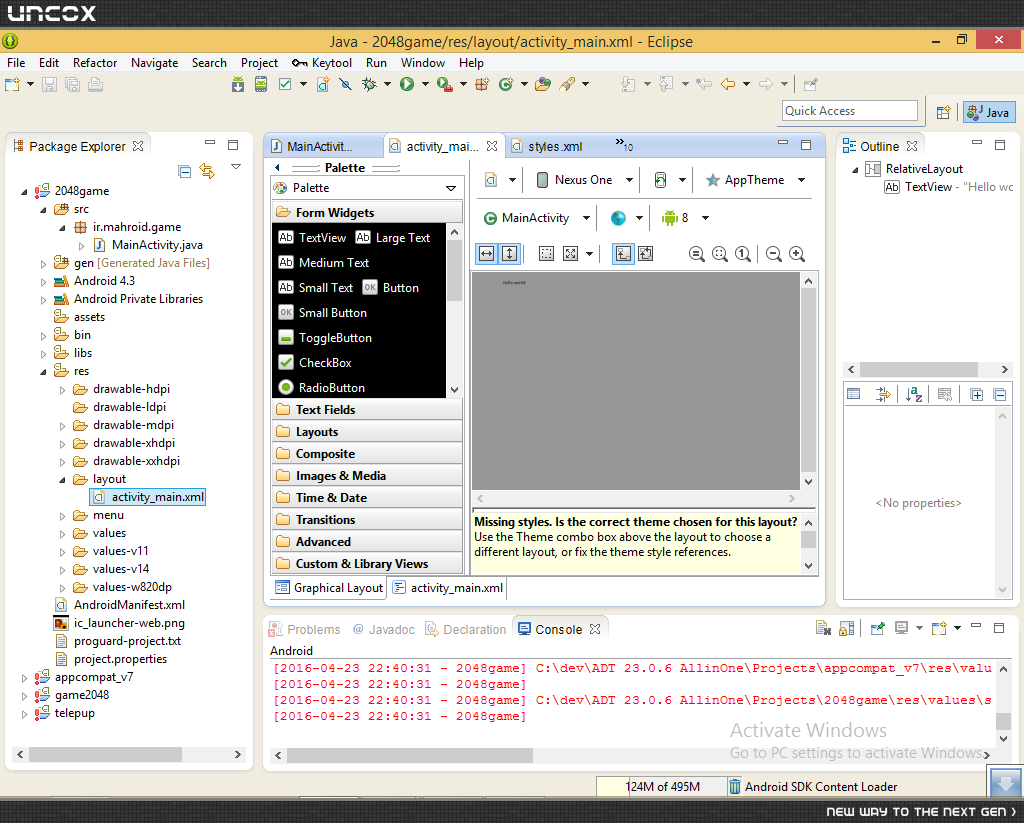Click the Save toolbar icon
The height and width of the screenshot is (823, 1024).
tap(50, 84)
